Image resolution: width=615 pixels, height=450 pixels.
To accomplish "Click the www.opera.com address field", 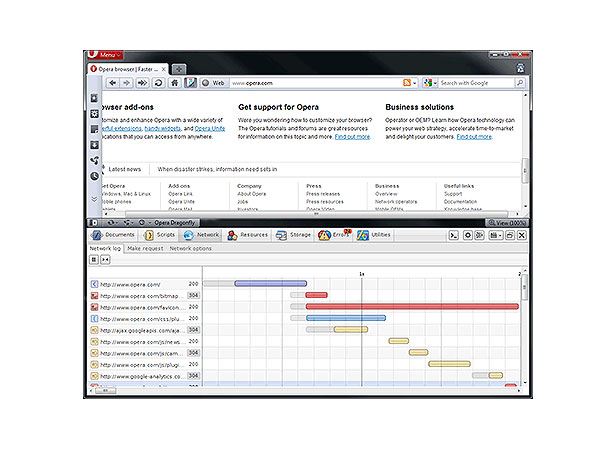I will [316, 83].
